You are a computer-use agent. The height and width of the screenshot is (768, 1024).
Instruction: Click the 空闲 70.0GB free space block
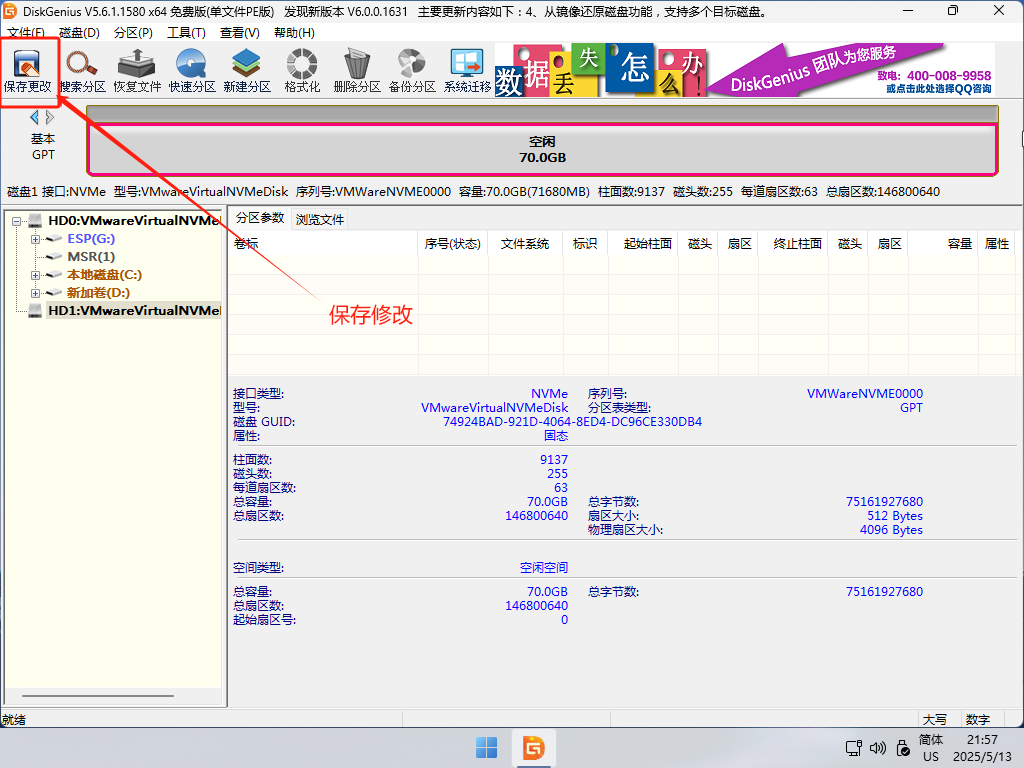tap(542, 150)
